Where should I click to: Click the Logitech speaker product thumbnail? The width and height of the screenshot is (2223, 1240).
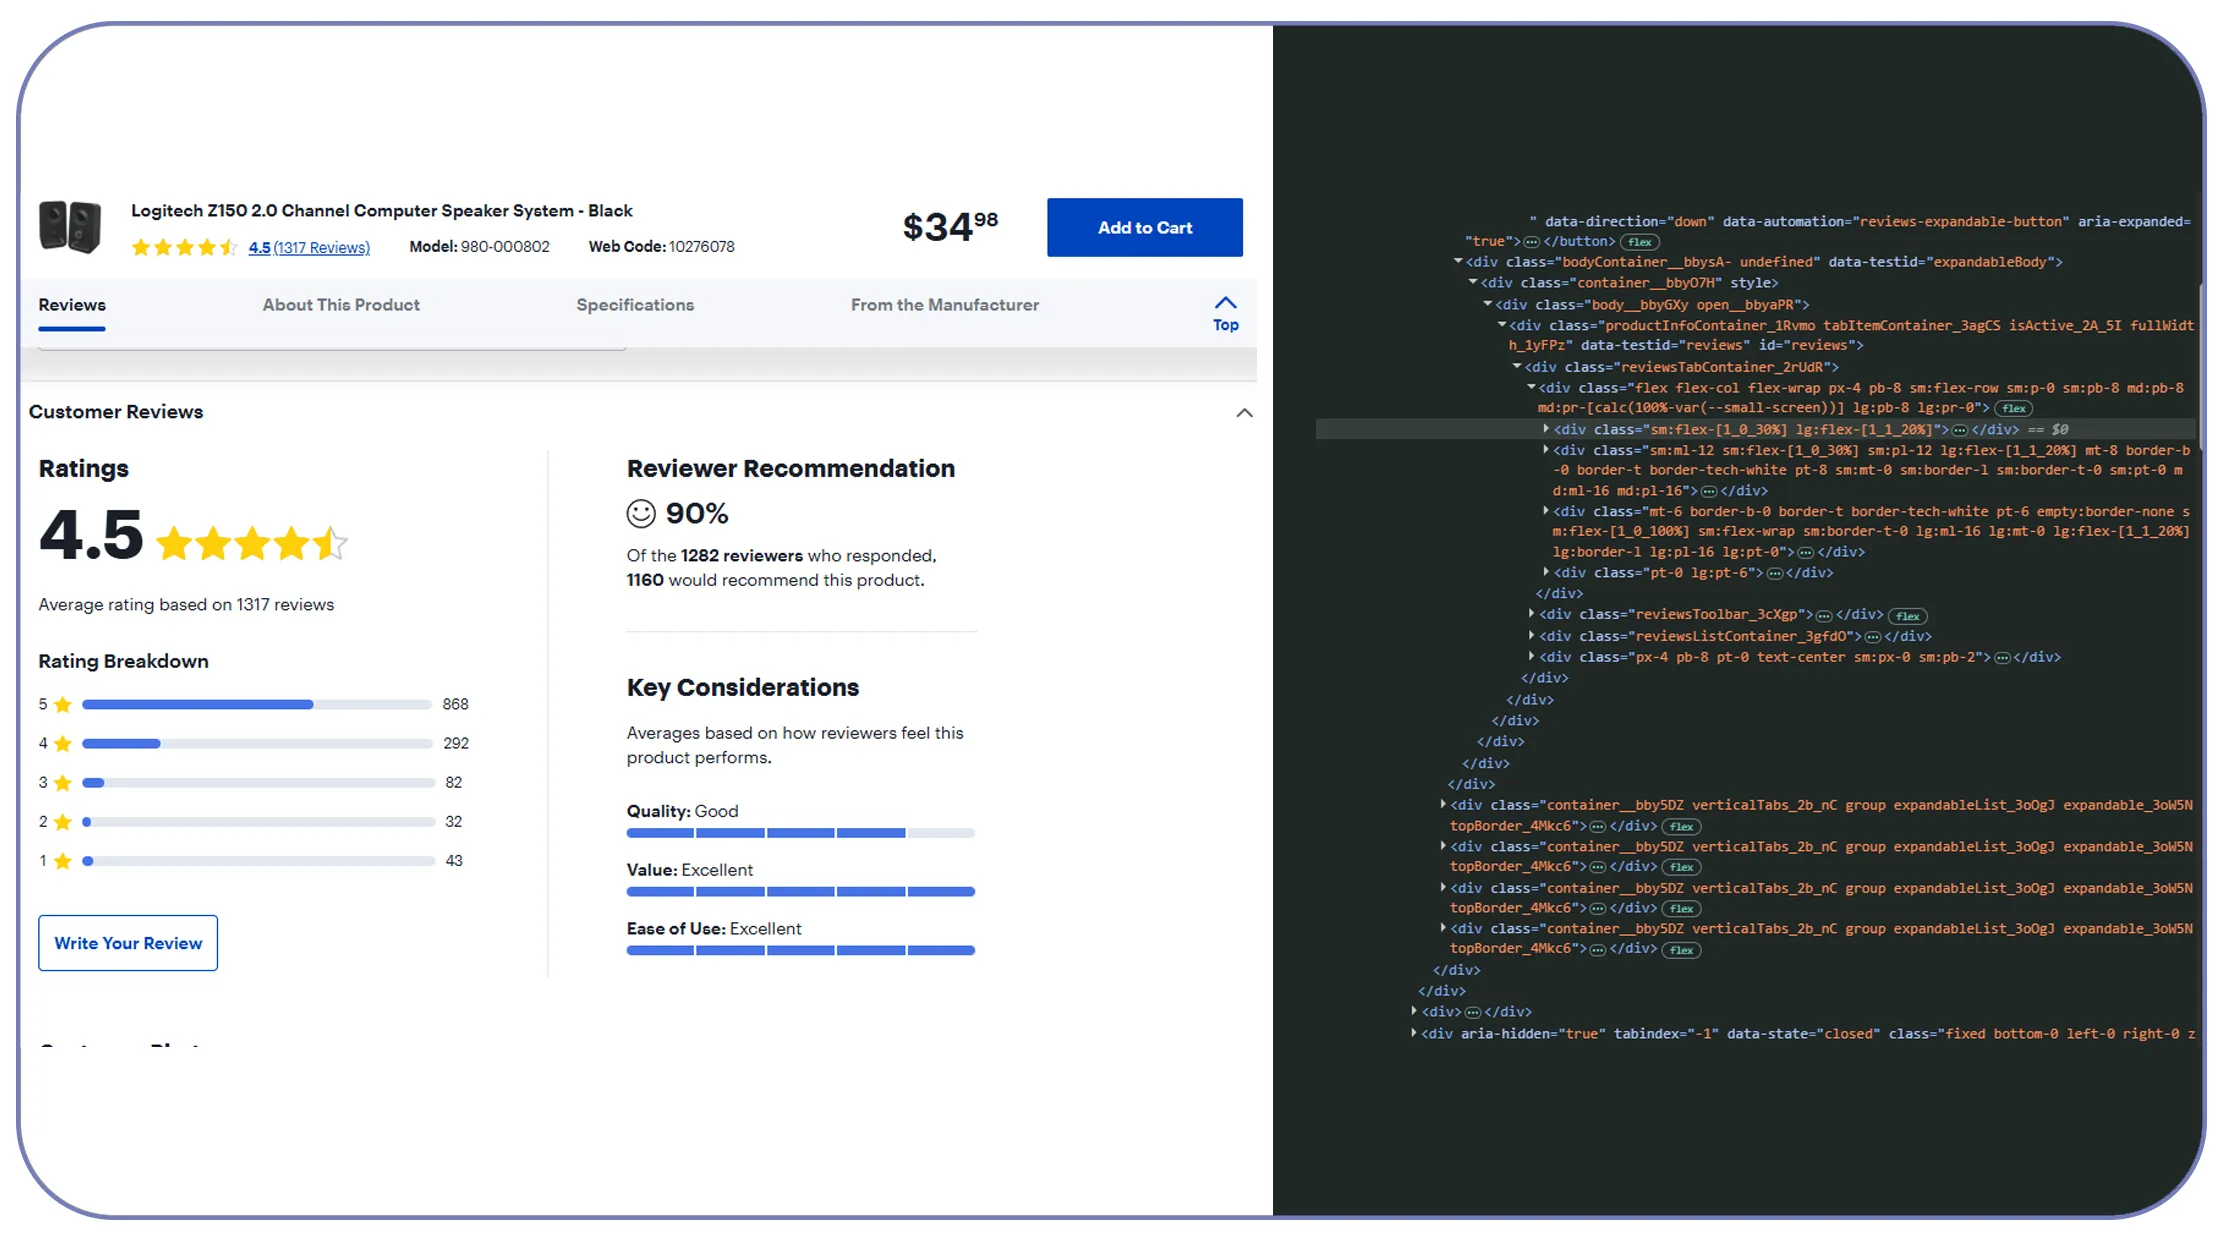pyautogui.click(x=70, y=227)
